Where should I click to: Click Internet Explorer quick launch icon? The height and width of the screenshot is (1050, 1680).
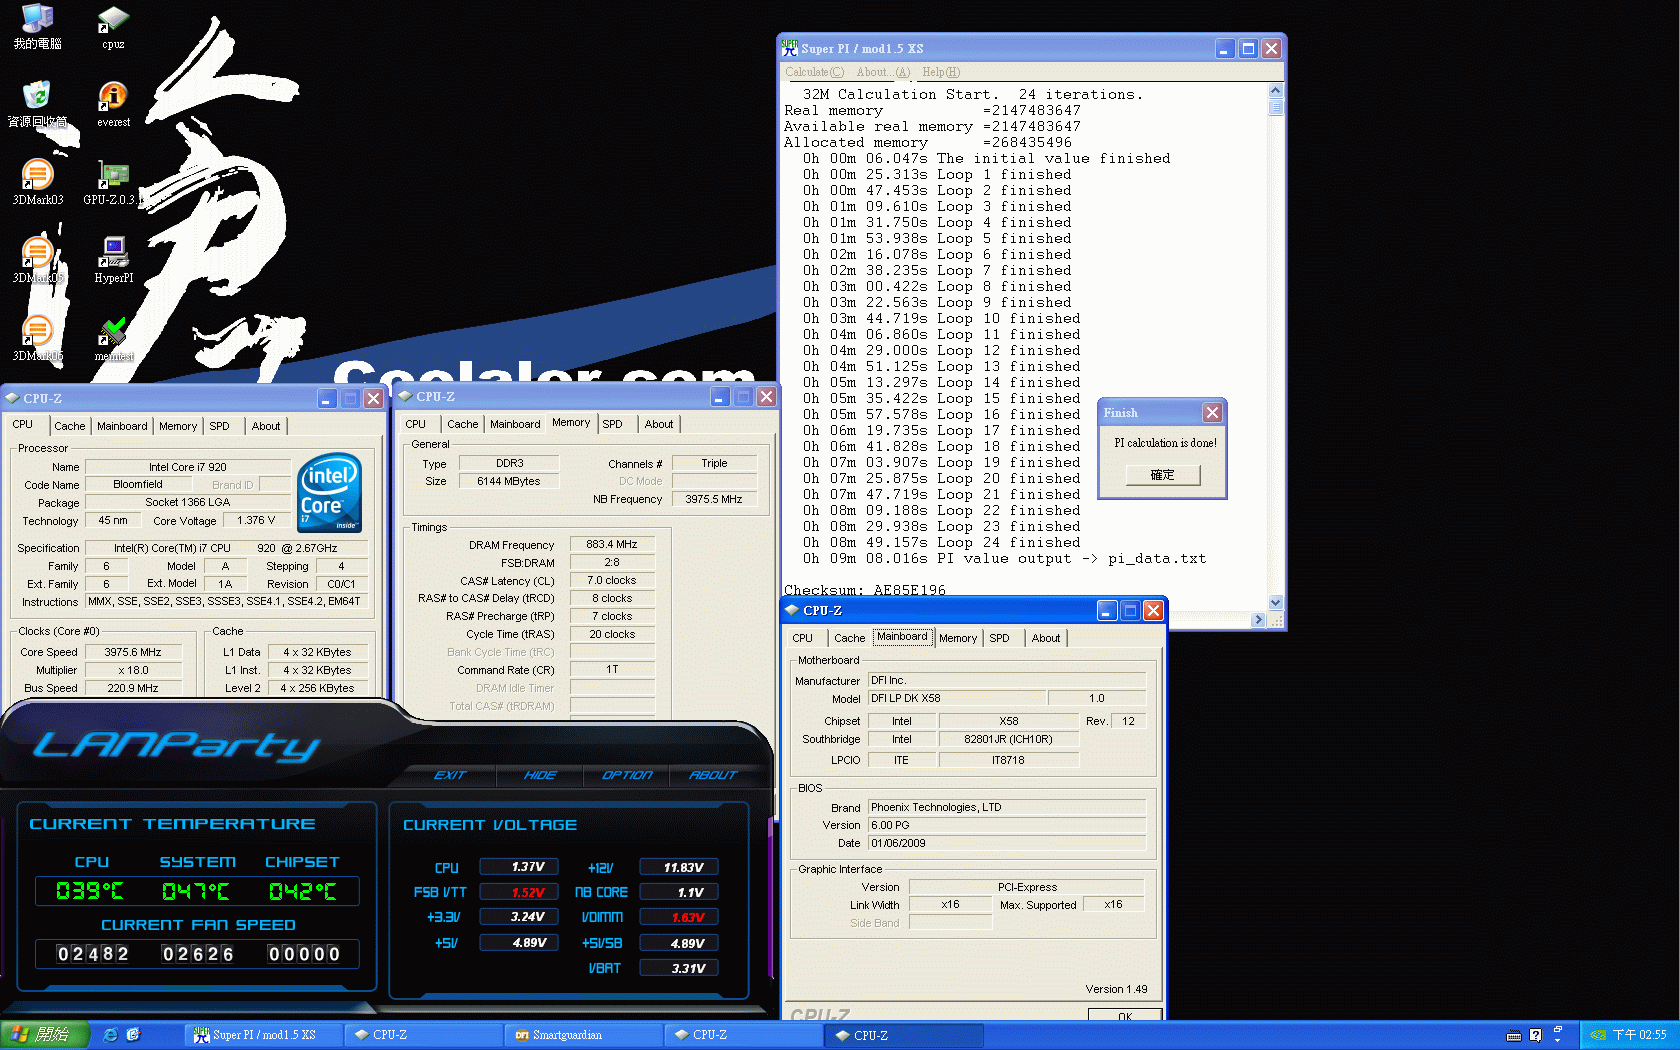pos(111,1035)
